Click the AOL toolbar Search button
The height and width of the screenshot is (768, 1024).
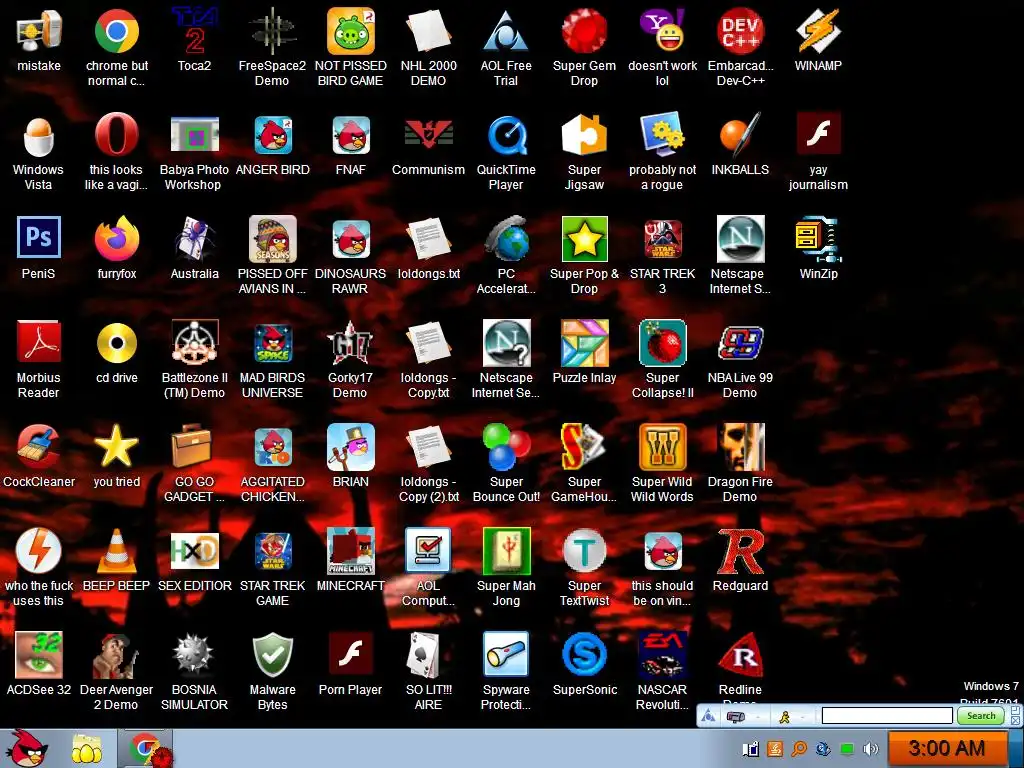pyautogui.click(x=981, y=716)
